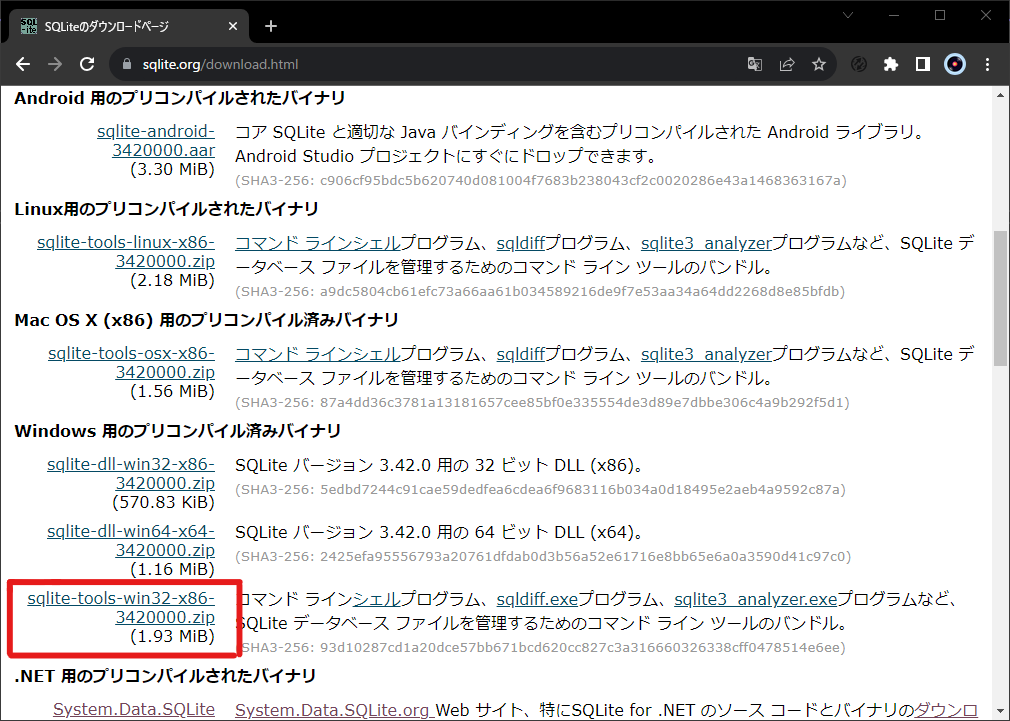Click the Linux precompiled binaries heading

166,209
